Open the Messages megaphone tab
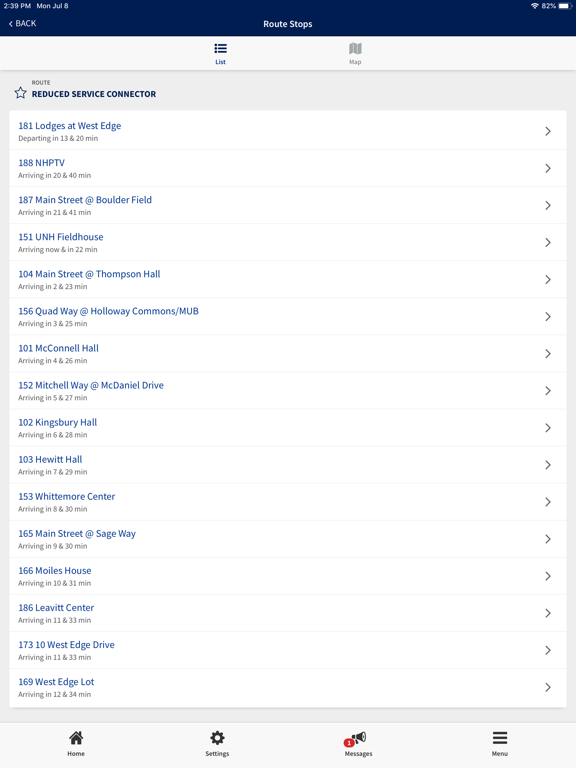Viewport: 576px width, 768px height. (358, 744)
